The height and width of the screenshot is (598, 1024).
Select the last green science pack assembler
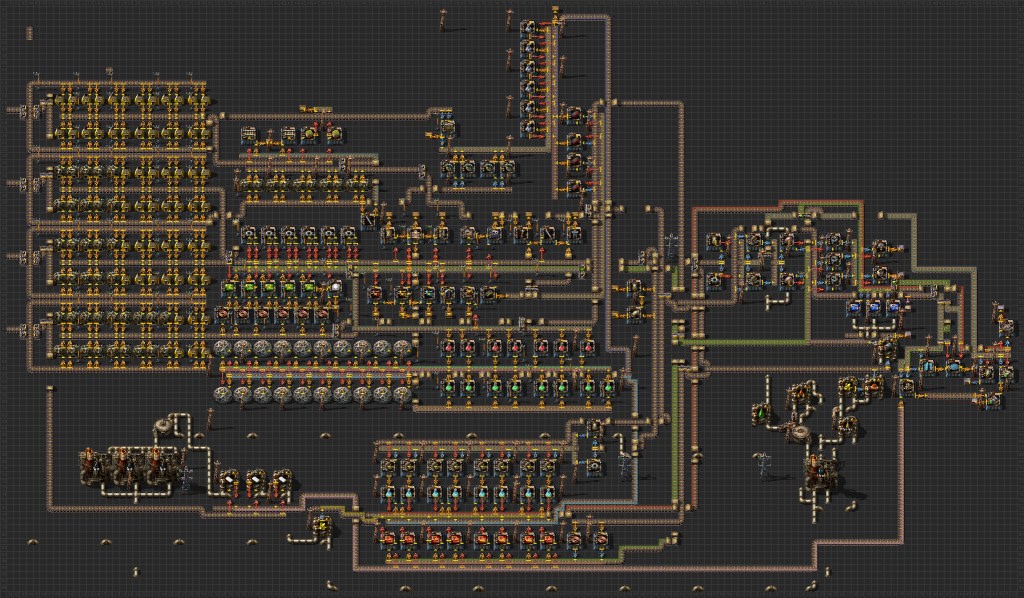(609, 387)
